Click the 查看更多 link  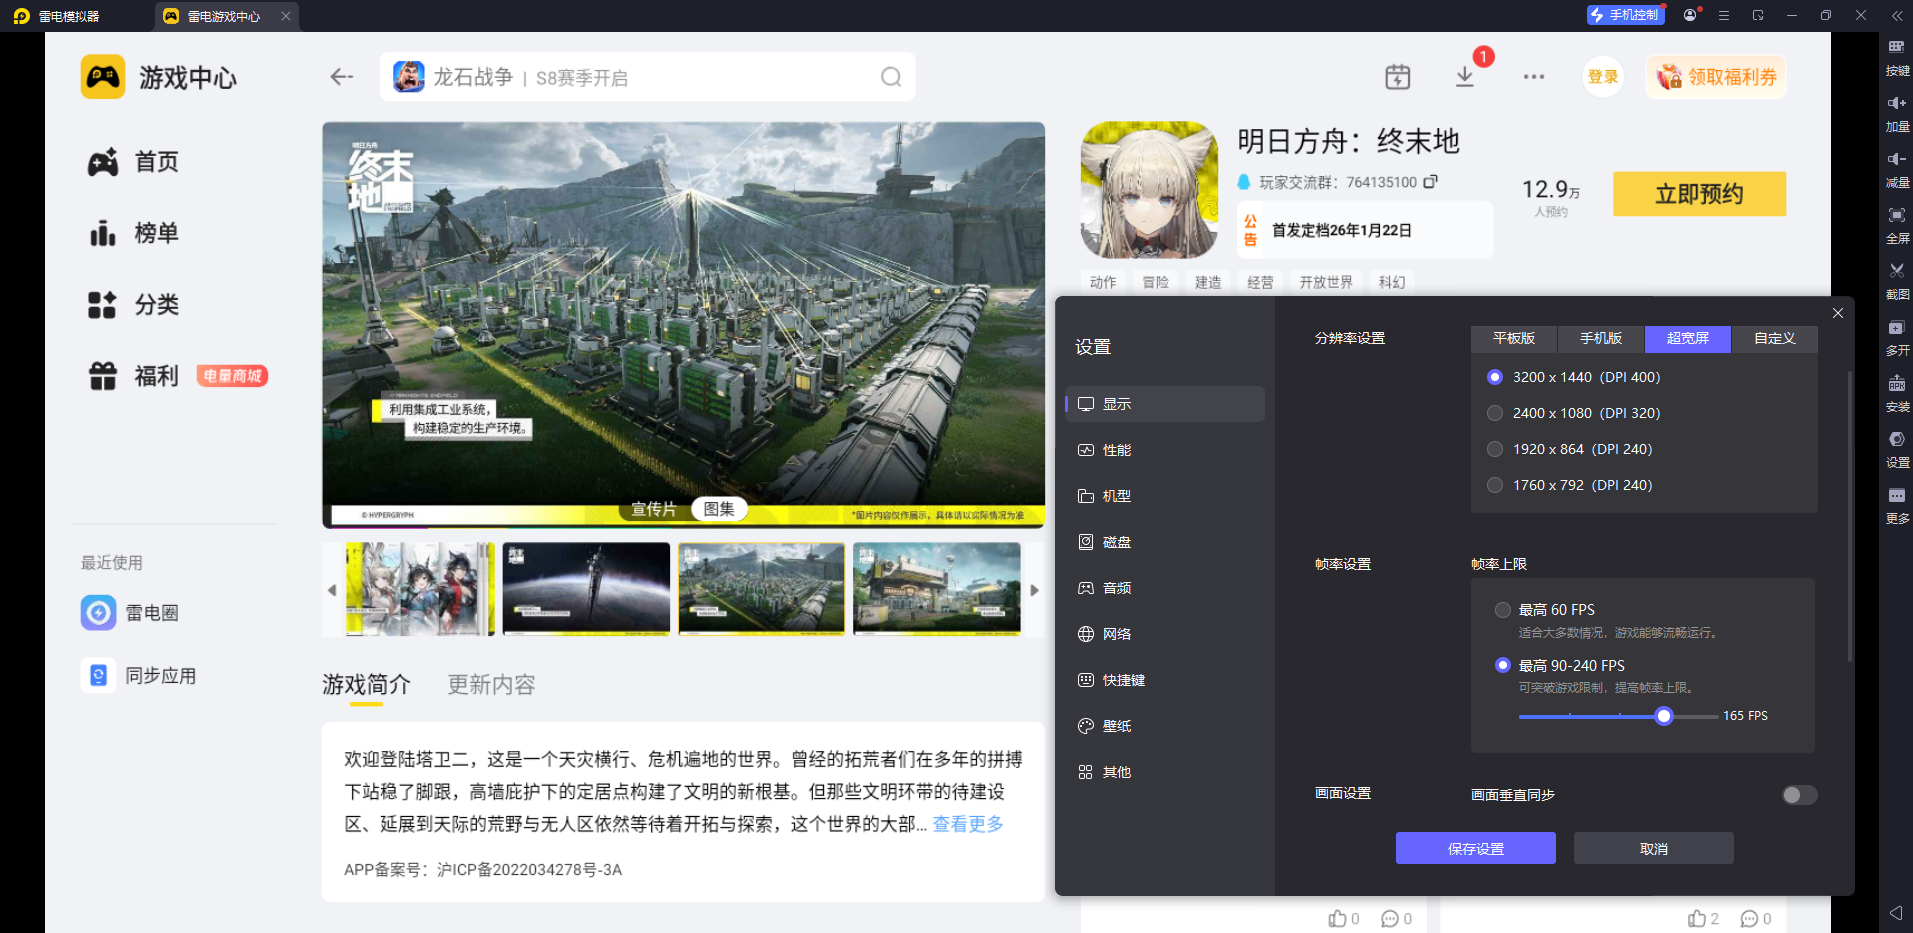coord(967,824)
